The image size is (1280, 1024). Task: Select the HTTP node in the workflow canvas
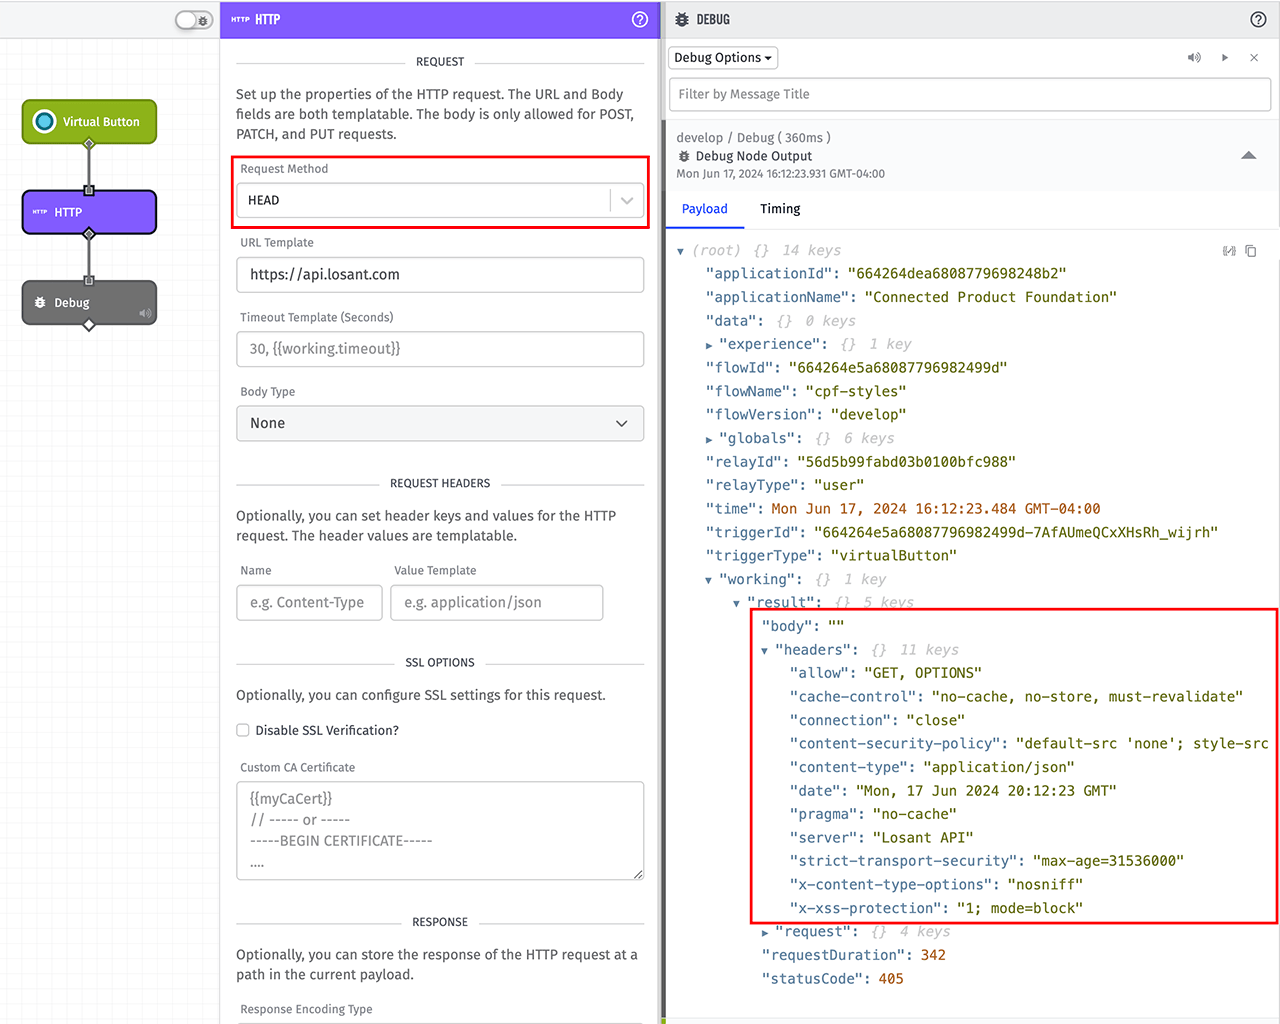89,212
